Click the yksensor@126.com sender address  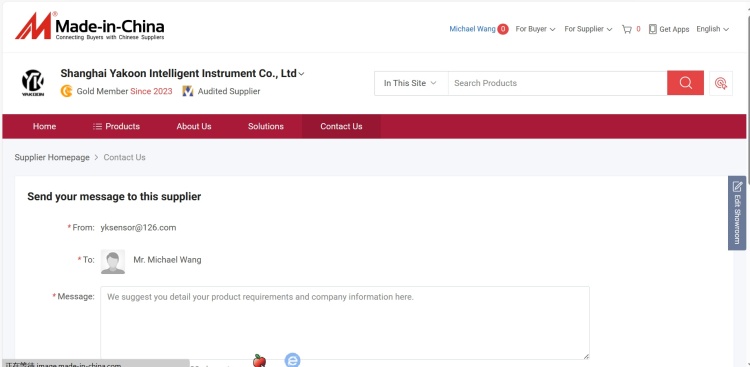click(x=138, y=228)
